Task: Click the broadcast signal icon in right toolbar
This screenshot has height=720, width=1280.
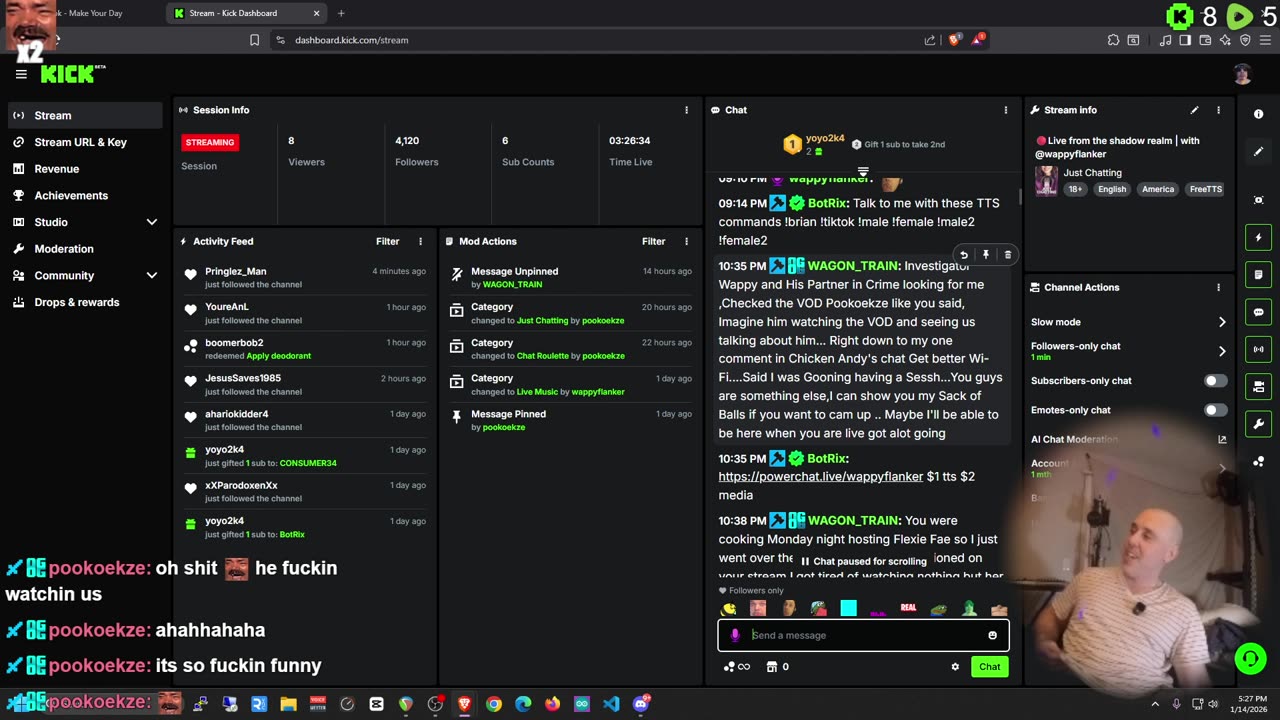Action: click(x=1258, y=349)
